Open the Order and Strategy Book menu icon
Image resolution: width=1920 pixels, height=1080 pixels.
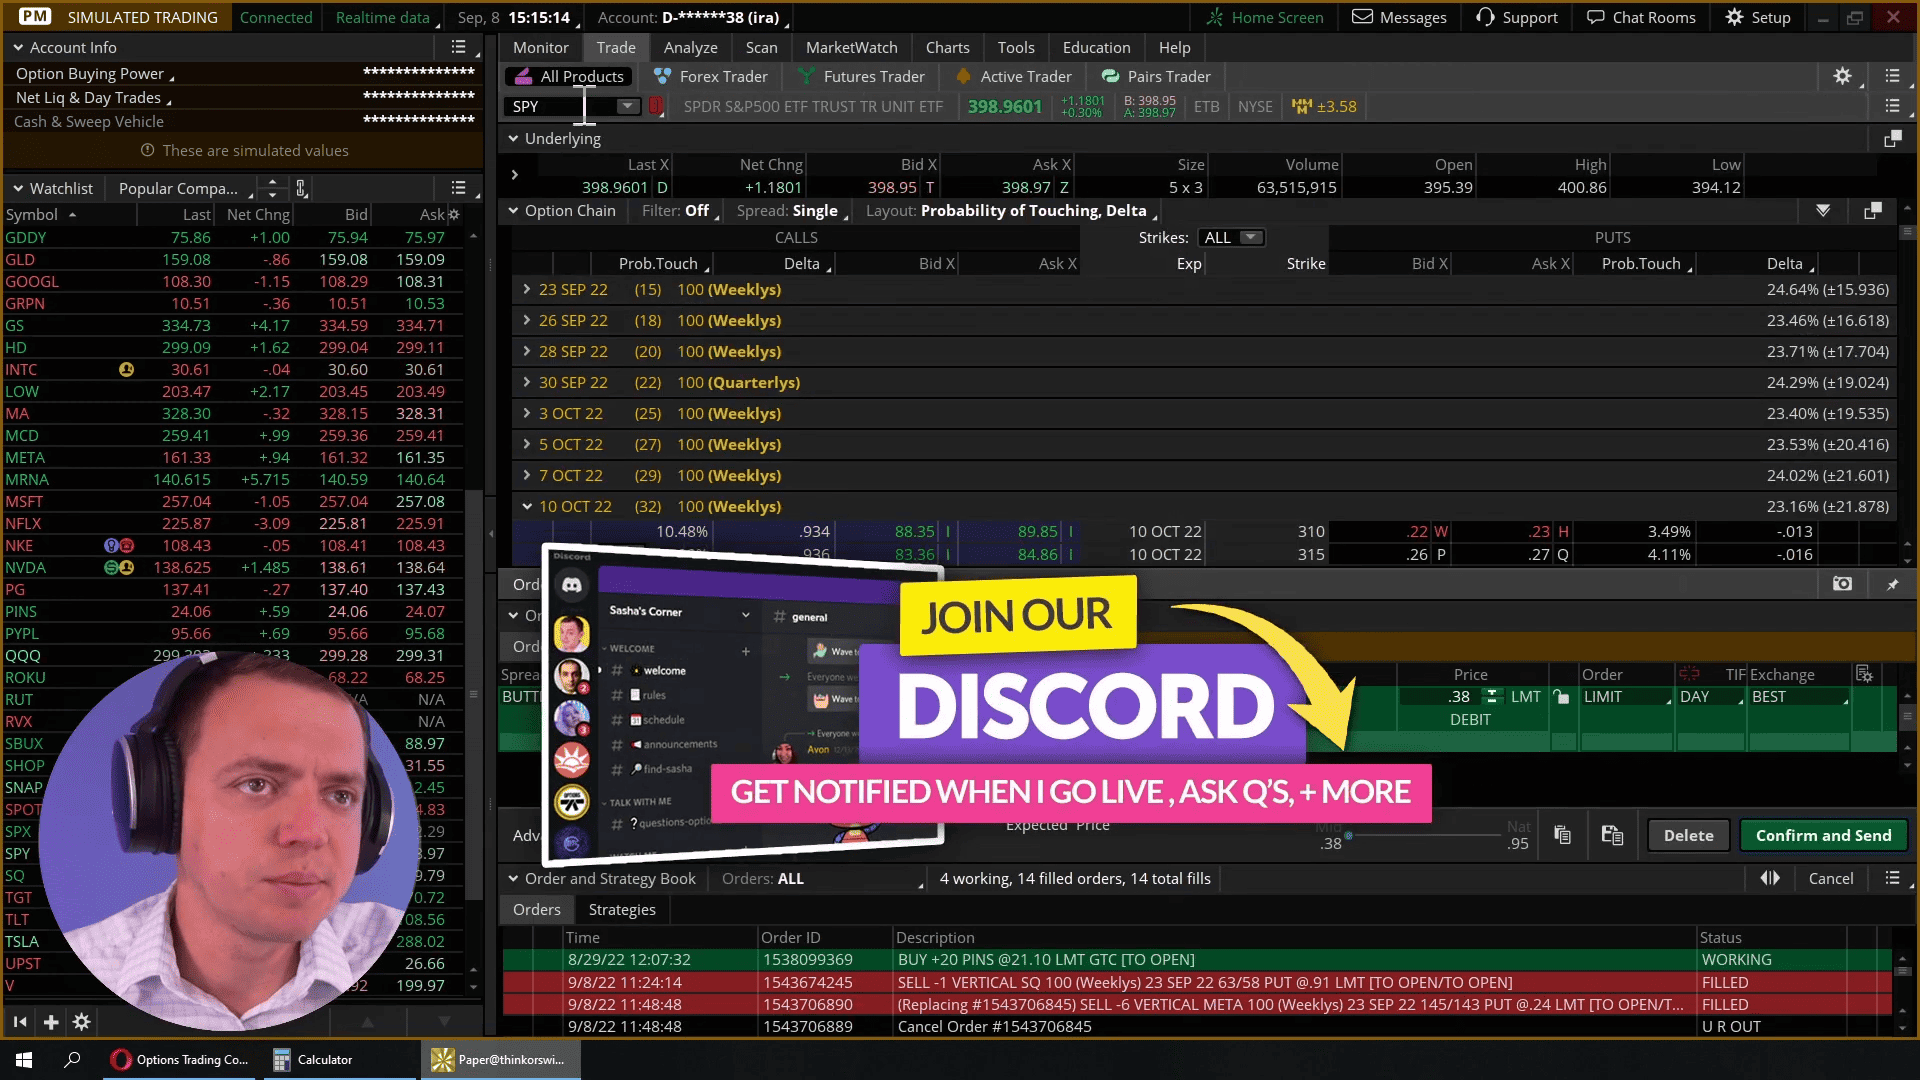point(1892,878)
